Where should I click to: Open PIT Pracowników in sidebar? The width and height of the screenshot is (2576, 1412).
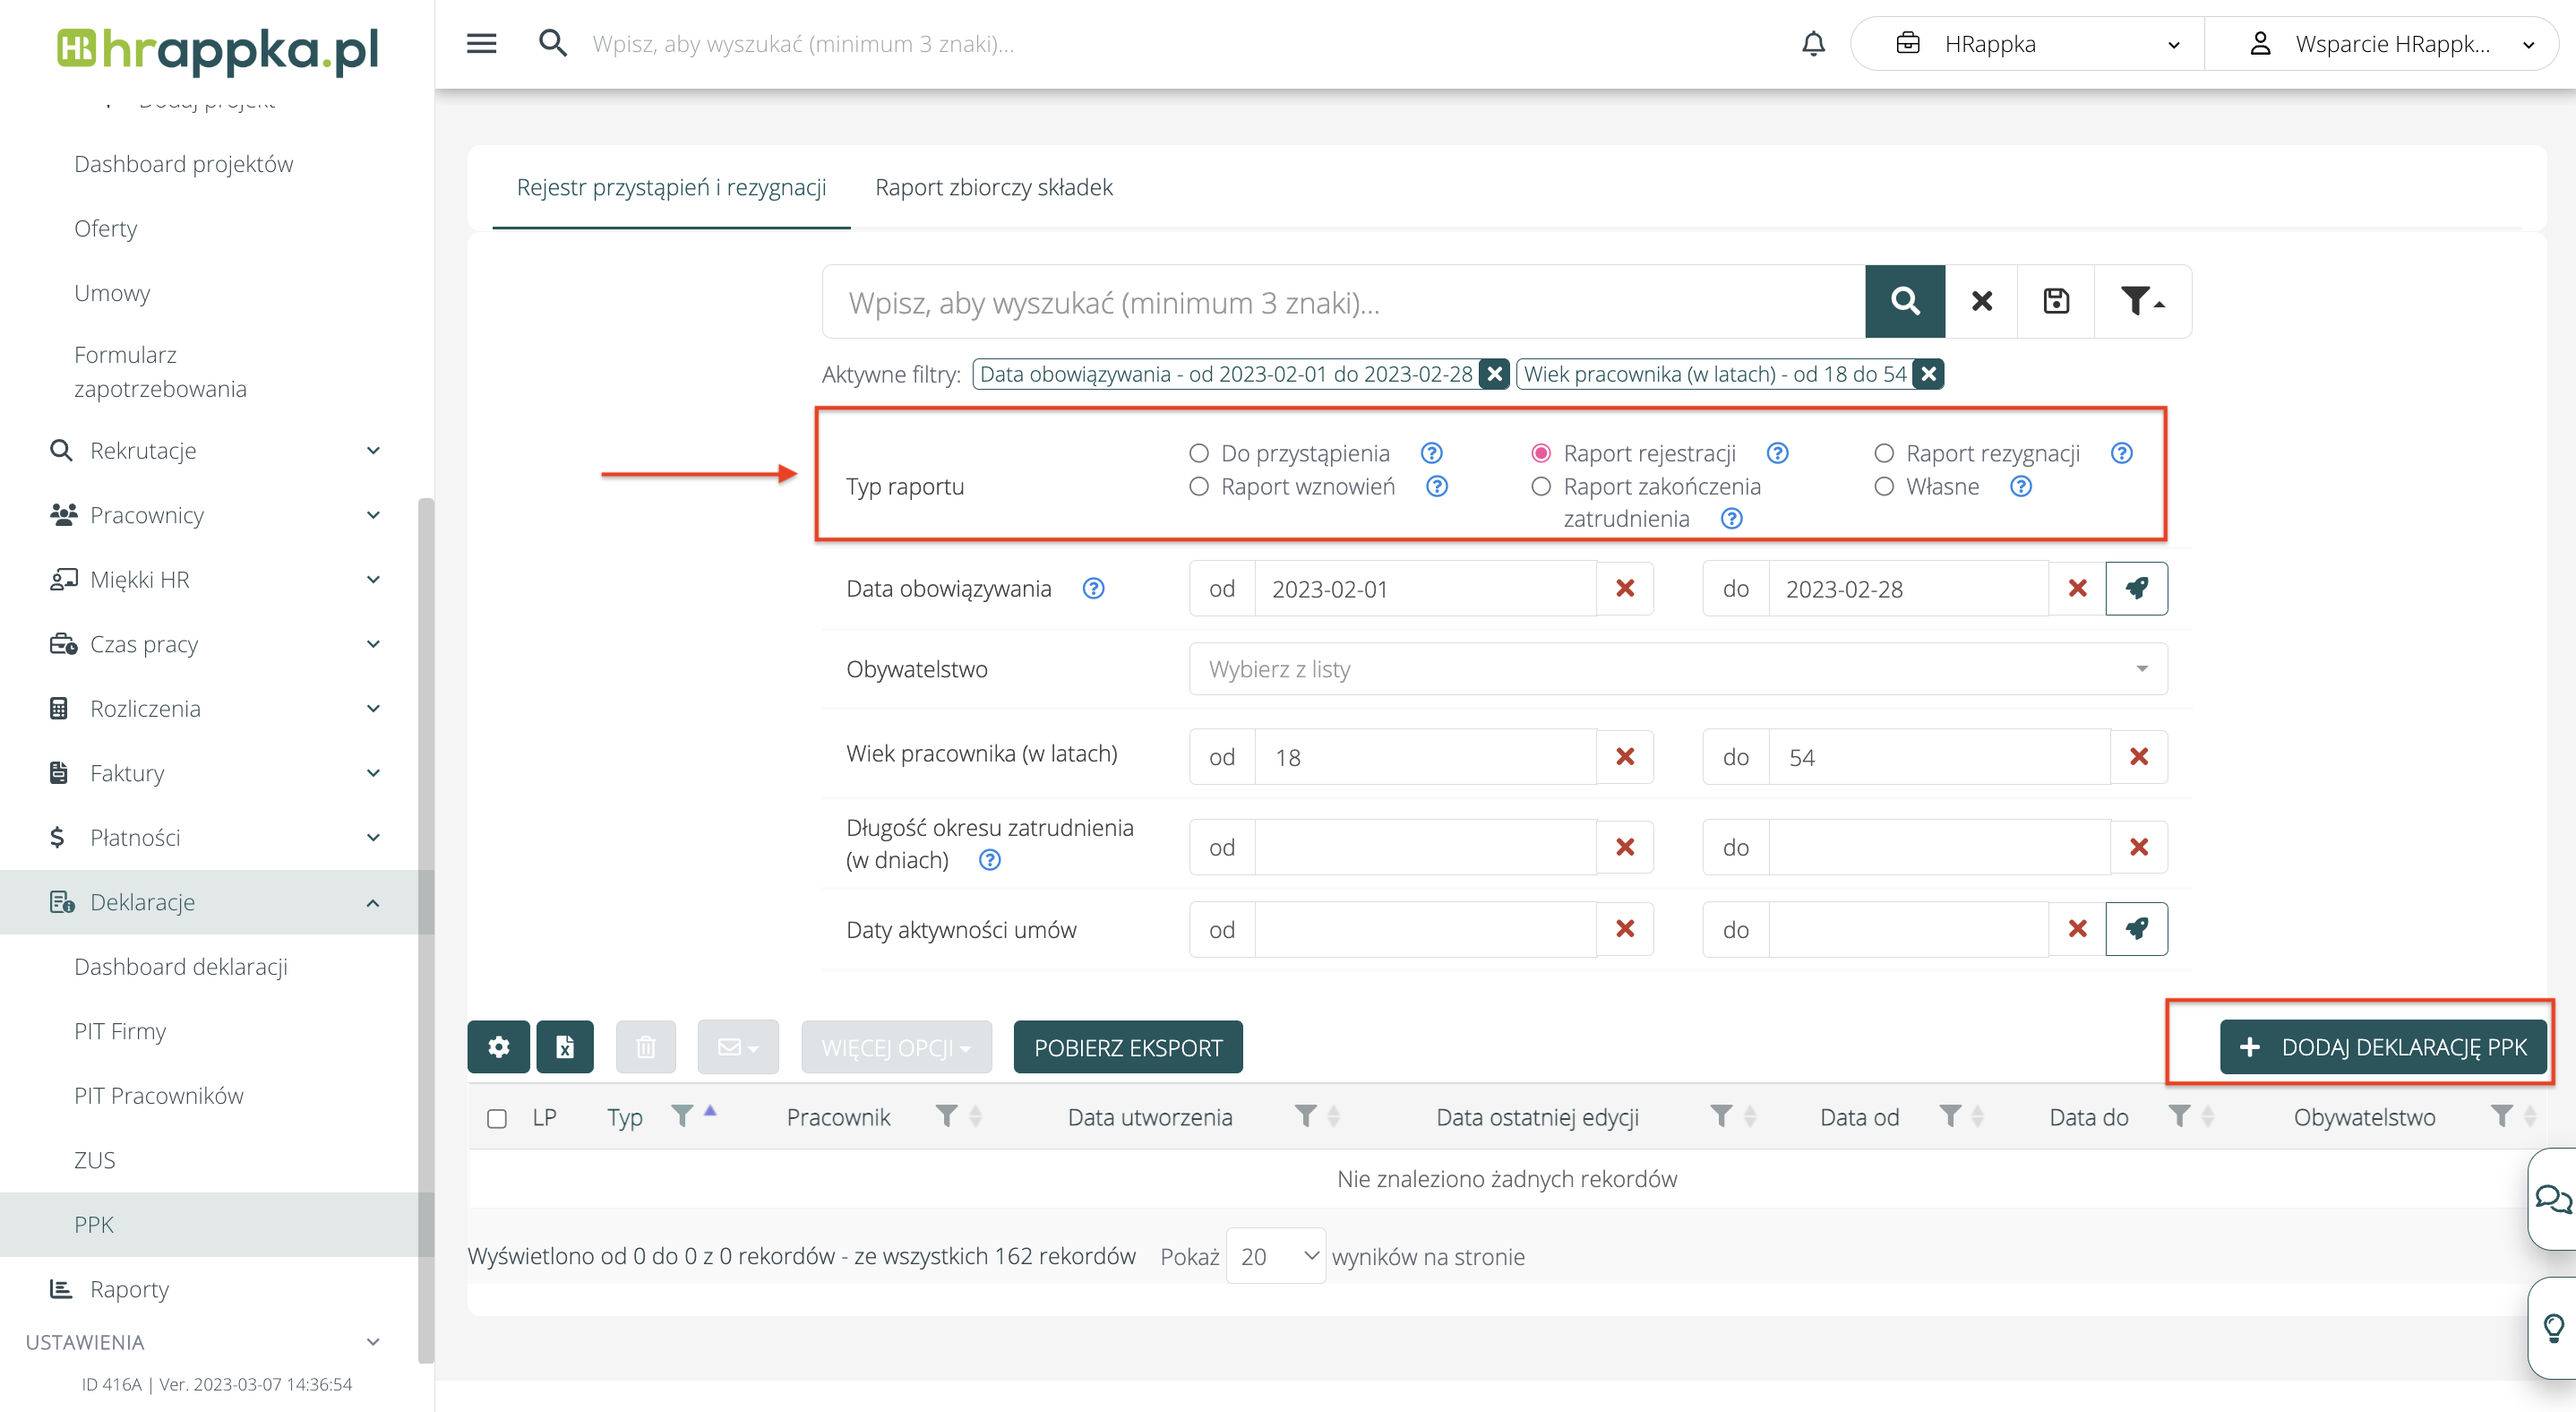pos(159,1095)
